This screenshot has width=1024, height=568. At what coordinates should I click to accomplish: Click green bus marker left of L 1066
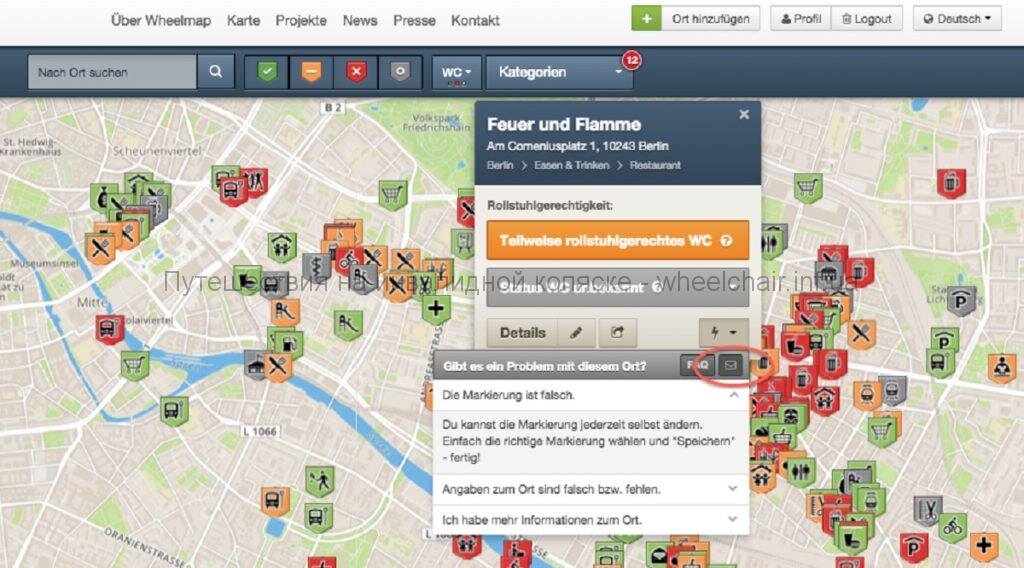[x=173, y=411]
